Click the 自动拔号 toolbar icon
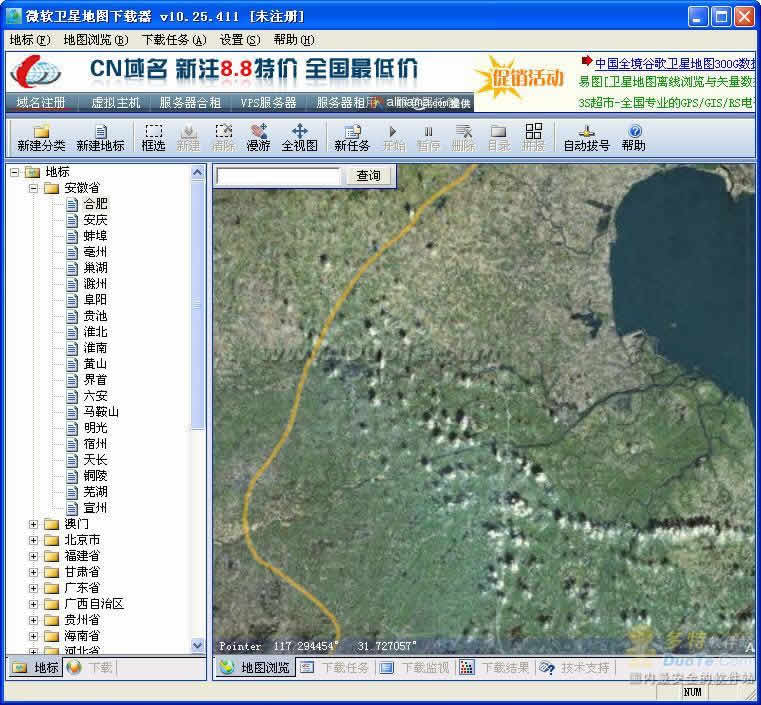 coord(586,138)
